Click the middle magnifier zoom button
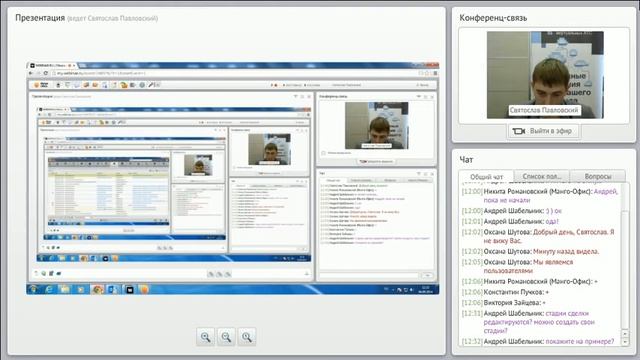640x360 pixels. pyautogui.click(x=226, y=337)
